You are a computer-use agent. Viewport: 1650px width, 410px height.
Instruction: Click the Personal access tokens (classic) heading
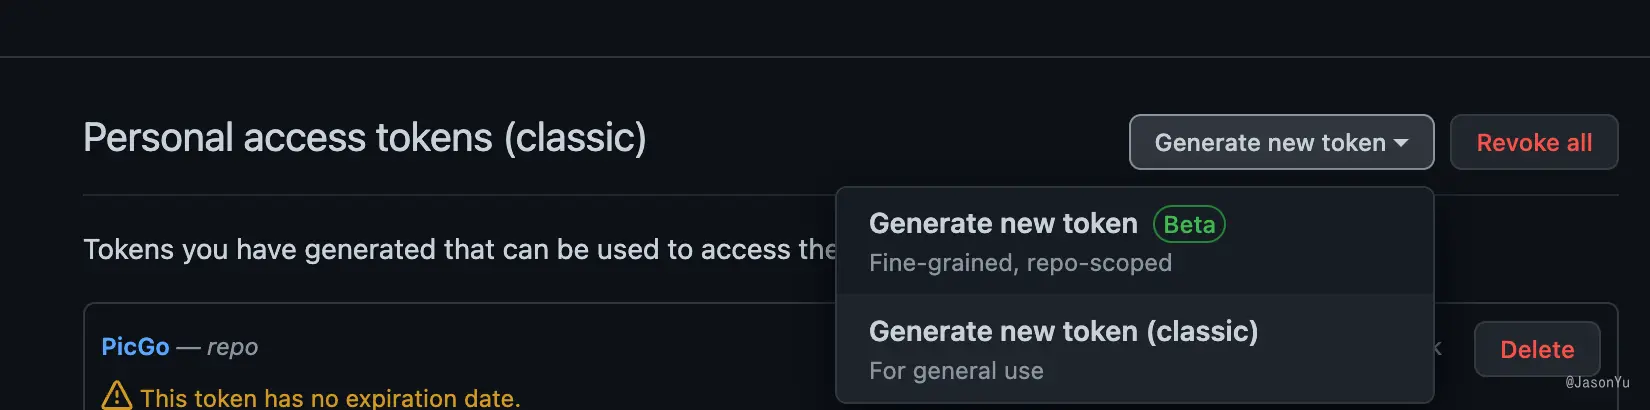(x=365, y=138)
